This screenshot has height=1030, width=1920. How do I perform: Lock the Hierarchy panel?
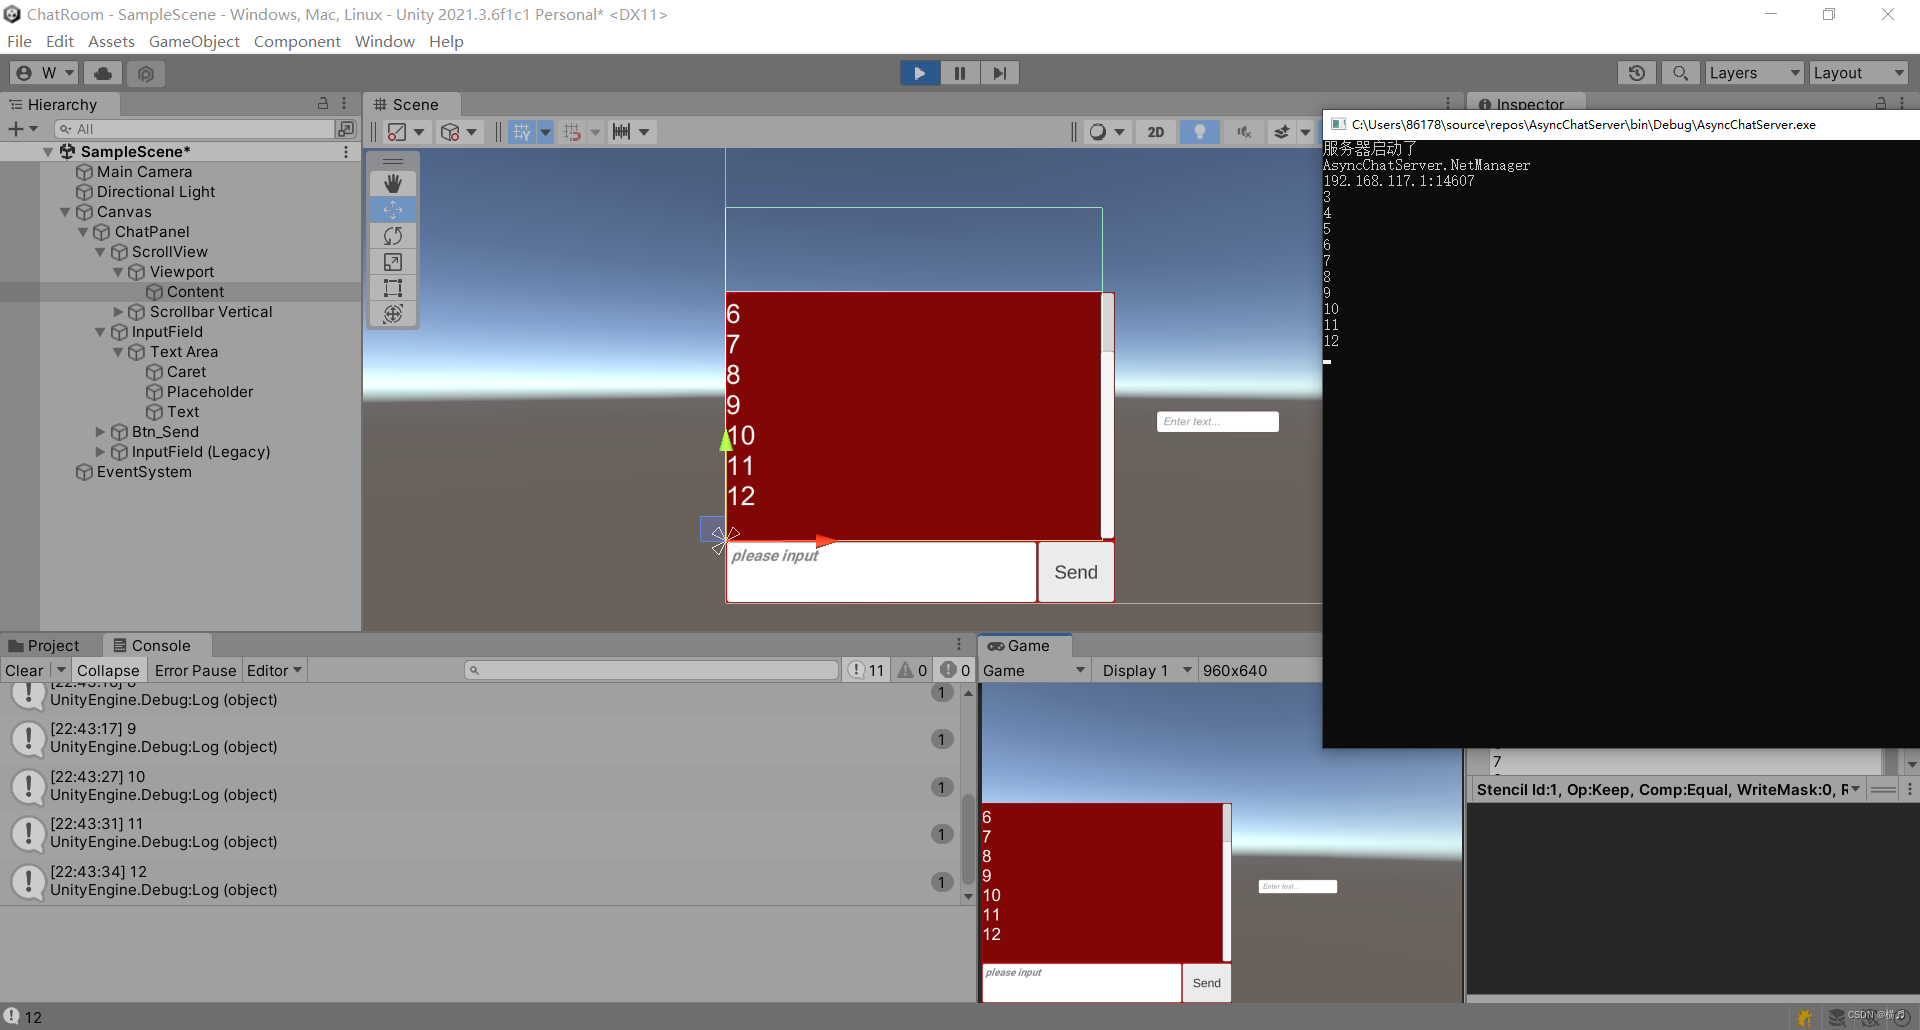pyautogui.click(x=323, y=104)
